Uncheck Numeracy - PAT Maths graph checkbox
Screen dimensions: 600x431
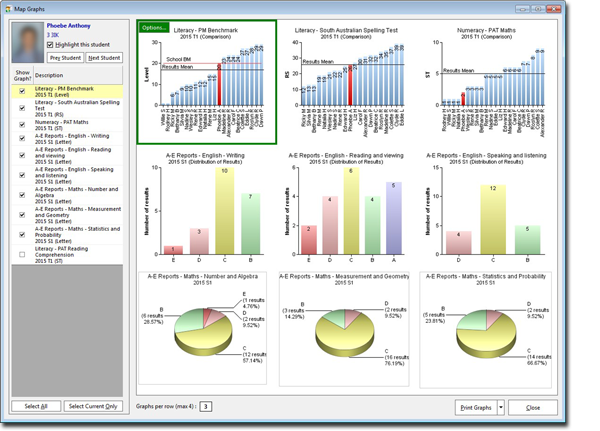pyautogui.click(x=22, y=125)
